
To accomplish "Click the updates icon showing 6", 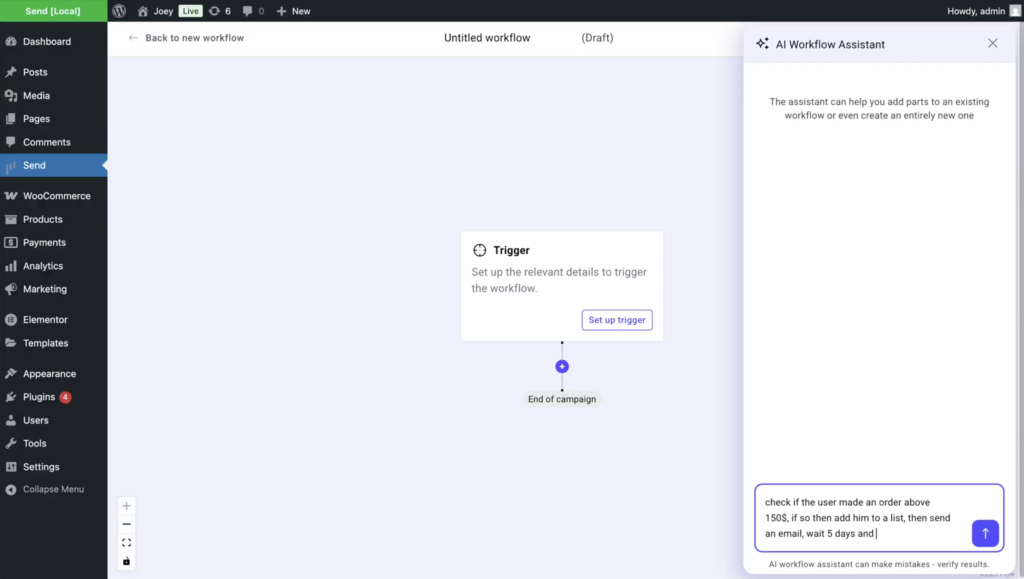I will (x=219, y=11).
